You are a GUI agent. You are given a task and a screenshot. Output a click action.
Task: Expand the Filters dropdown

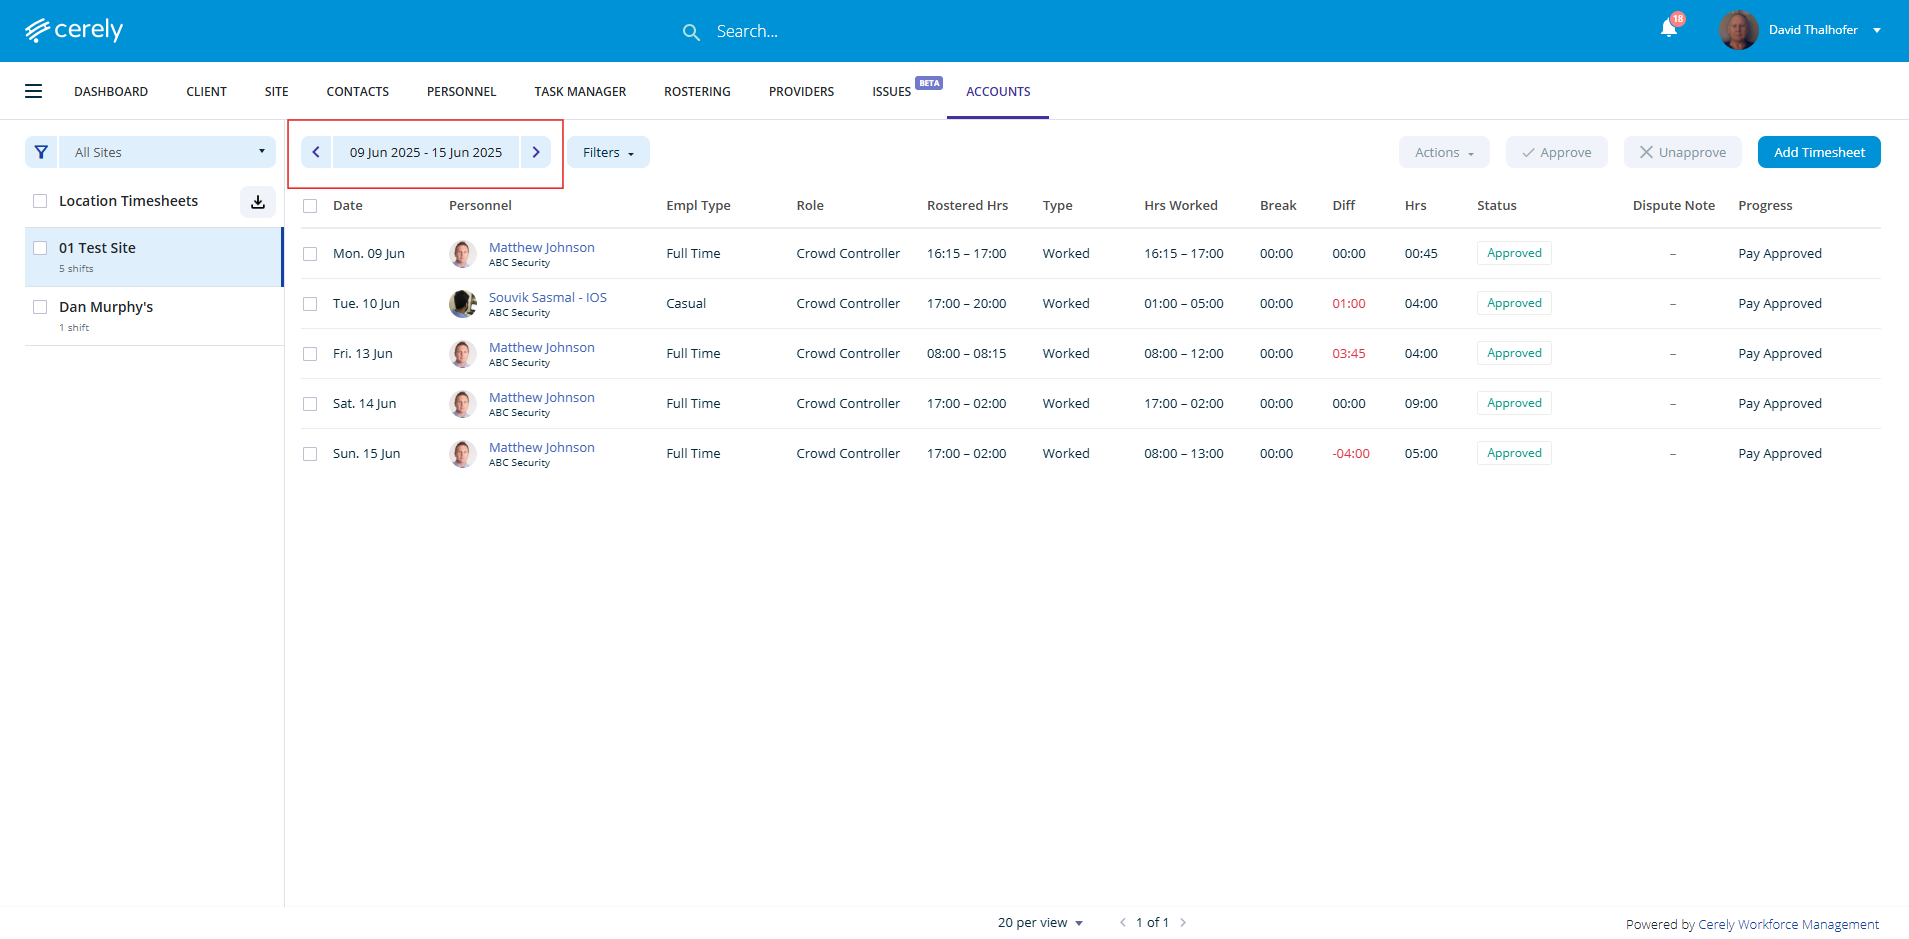click(608, 152)
